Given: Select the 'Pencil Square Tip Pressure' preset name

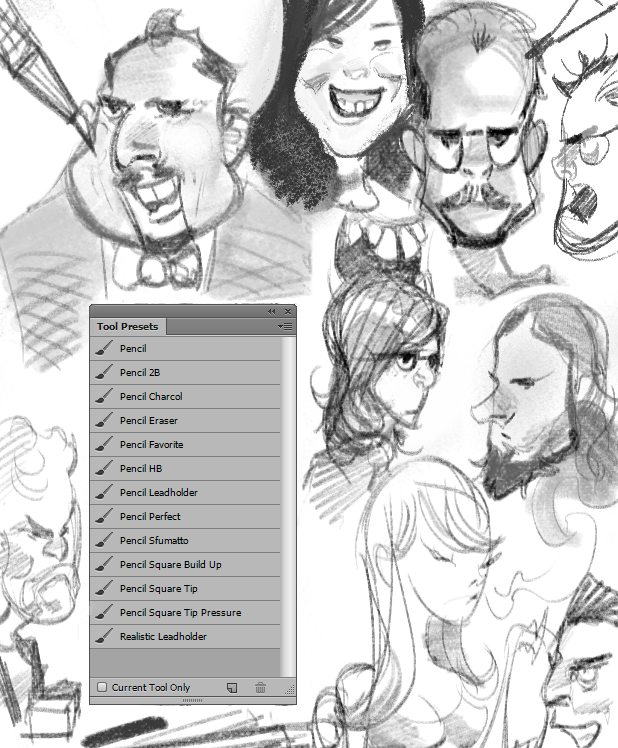Looking at the screenshot, I should click(180, 613).
